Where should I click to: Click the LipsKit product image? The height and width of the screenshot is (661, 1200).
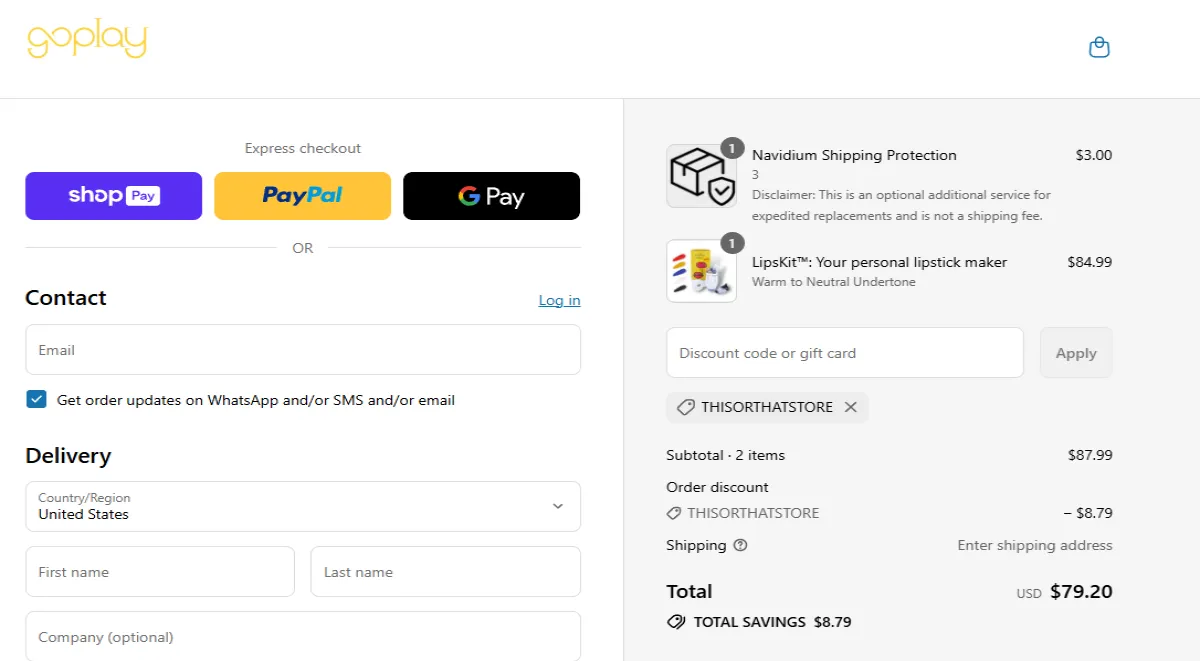(x=701, y=271)
